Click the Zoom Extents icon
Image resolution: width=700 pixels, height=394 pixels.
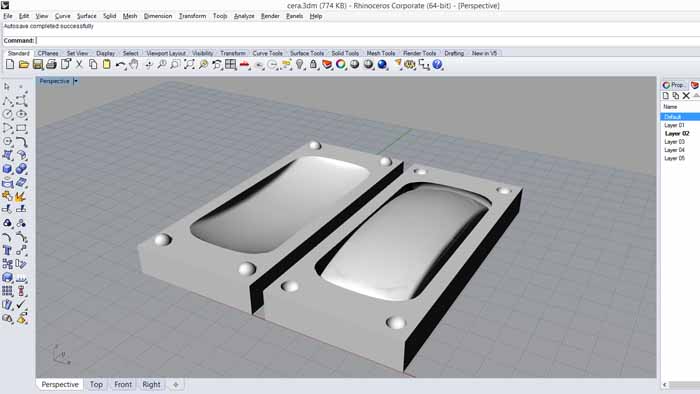(189, 65)
